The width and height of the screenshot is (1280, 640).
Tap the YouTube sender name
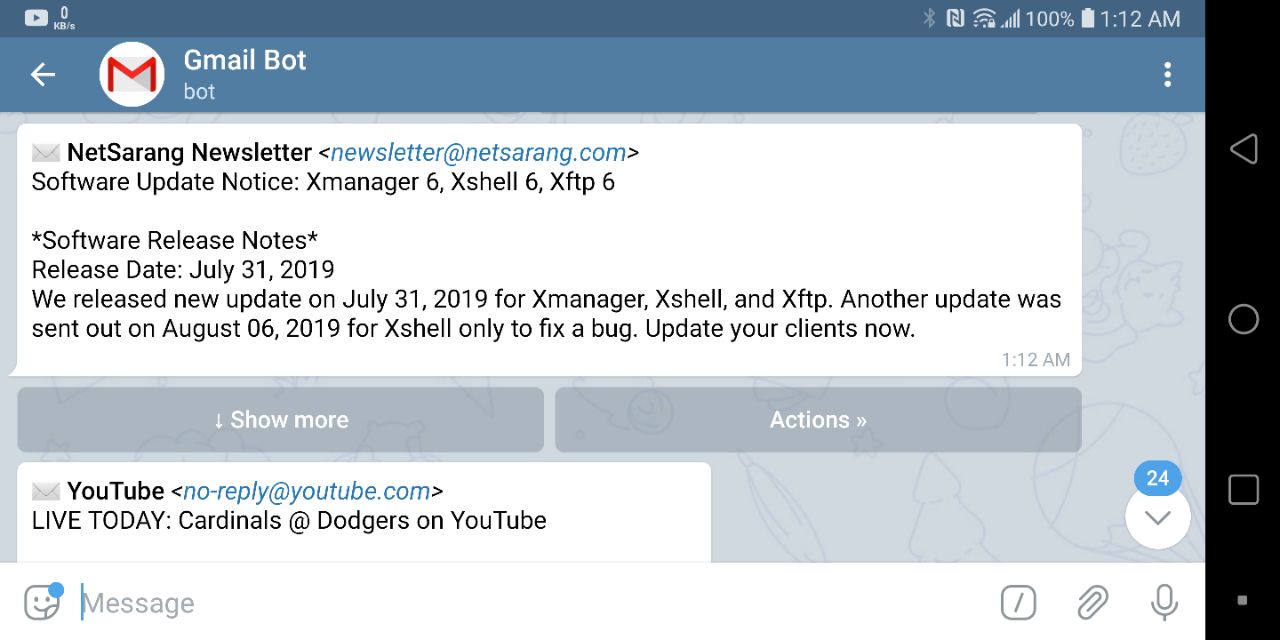pyautogui.click(x=116, y=491)
